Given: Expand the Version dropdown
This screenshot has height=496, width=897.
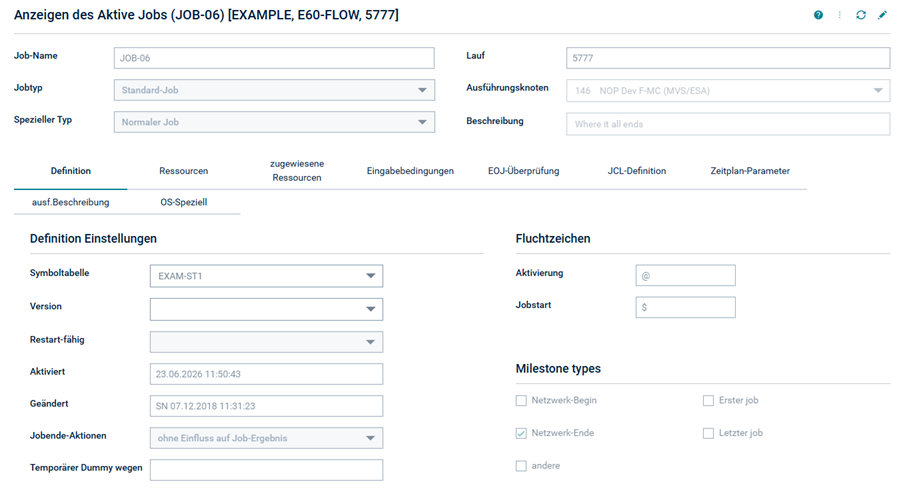Looking at the screenshot, I should 266,309.
